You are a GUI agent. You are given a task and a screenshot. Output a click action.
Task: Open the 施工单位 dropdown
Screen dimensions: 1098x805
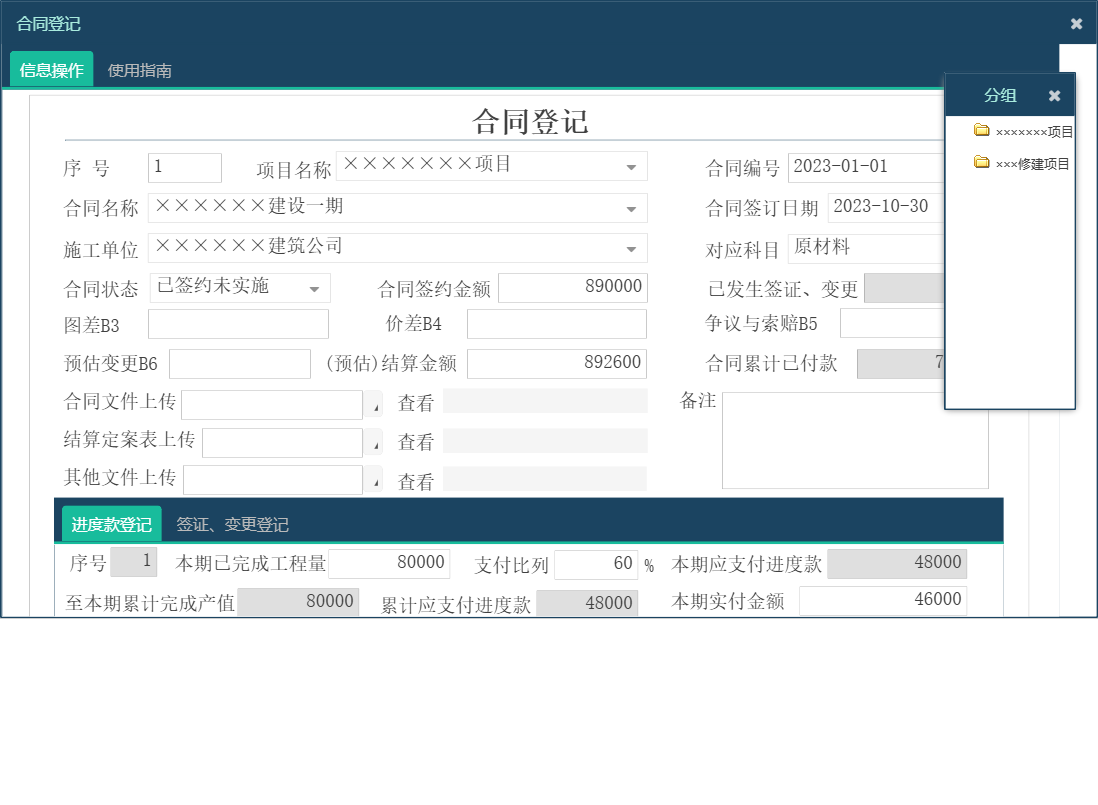click(632, 248)
